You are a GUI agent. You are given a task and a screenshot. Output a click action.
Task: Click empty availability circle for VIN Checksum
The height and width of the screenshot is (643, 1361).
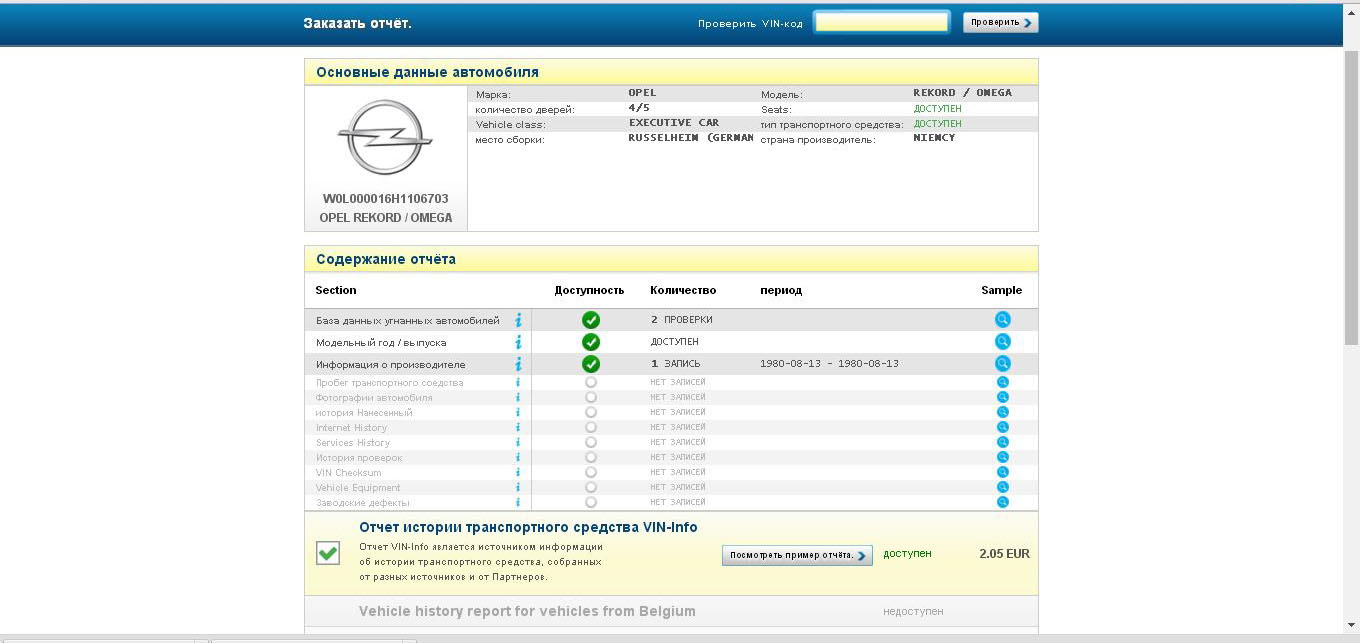pyautogui.click(x=591, y=472)
